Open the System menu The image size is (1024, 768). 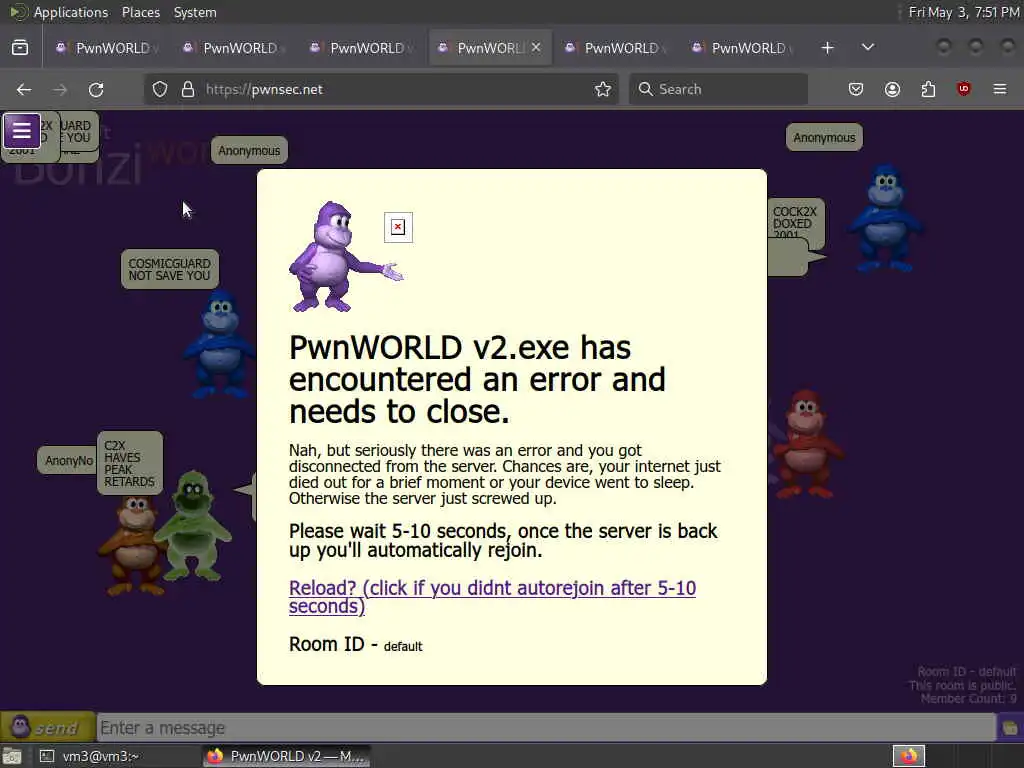195,12
